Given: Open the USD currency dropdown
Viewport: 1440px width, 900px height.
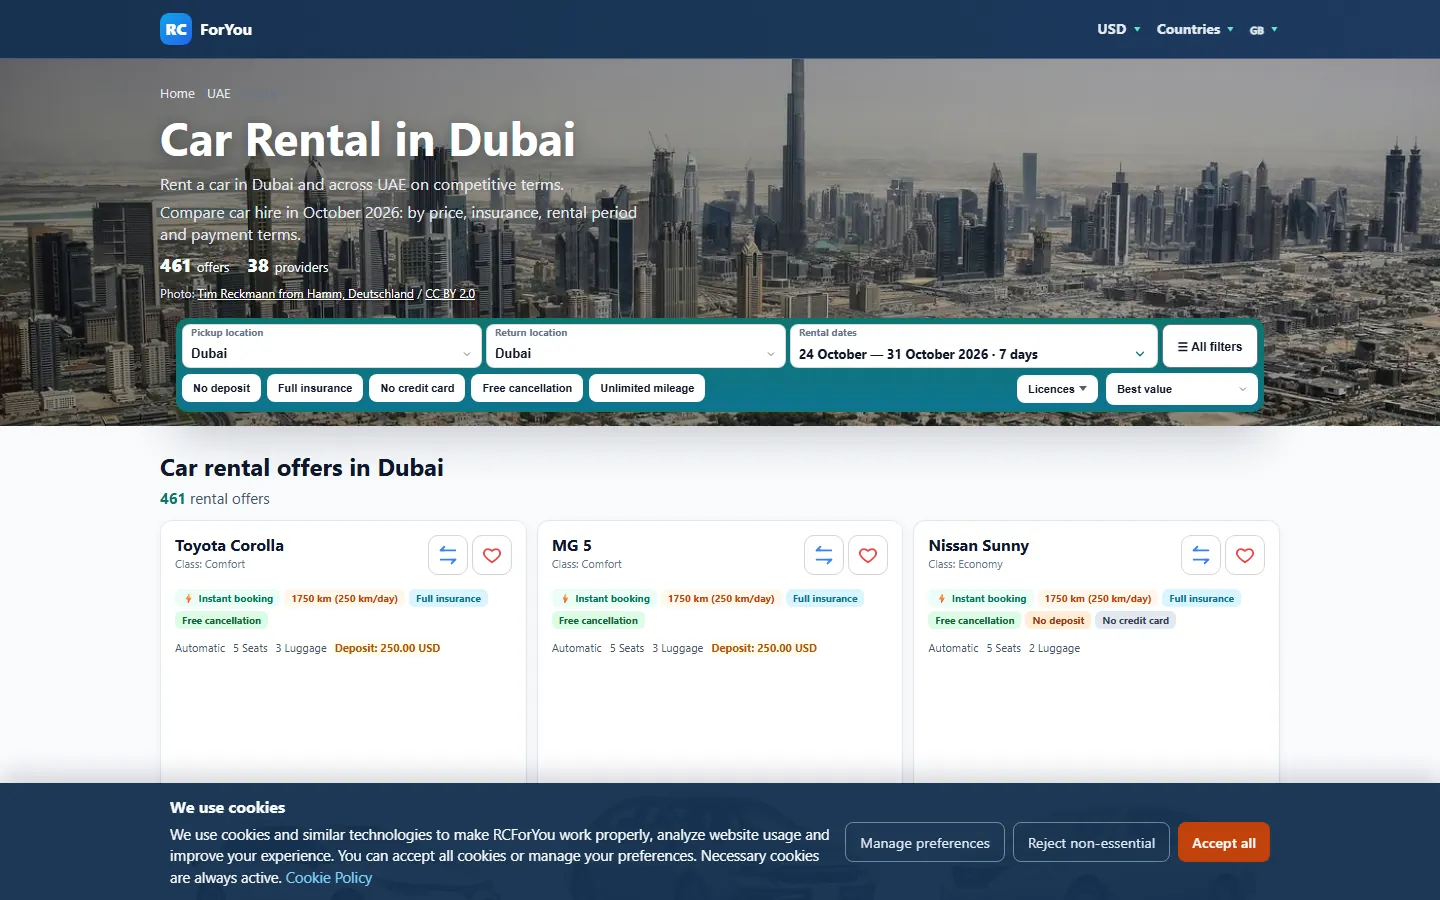Looking at the screenshot, I should pyautogui.click(x=1118, y=29).
